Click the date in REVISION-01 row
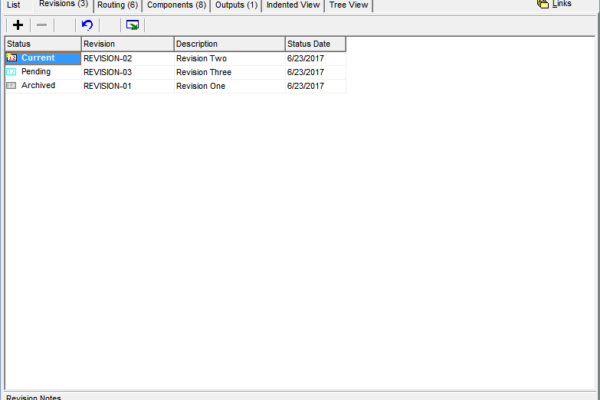The width and height of the screenshot is (600, 400). coord(316,86)
